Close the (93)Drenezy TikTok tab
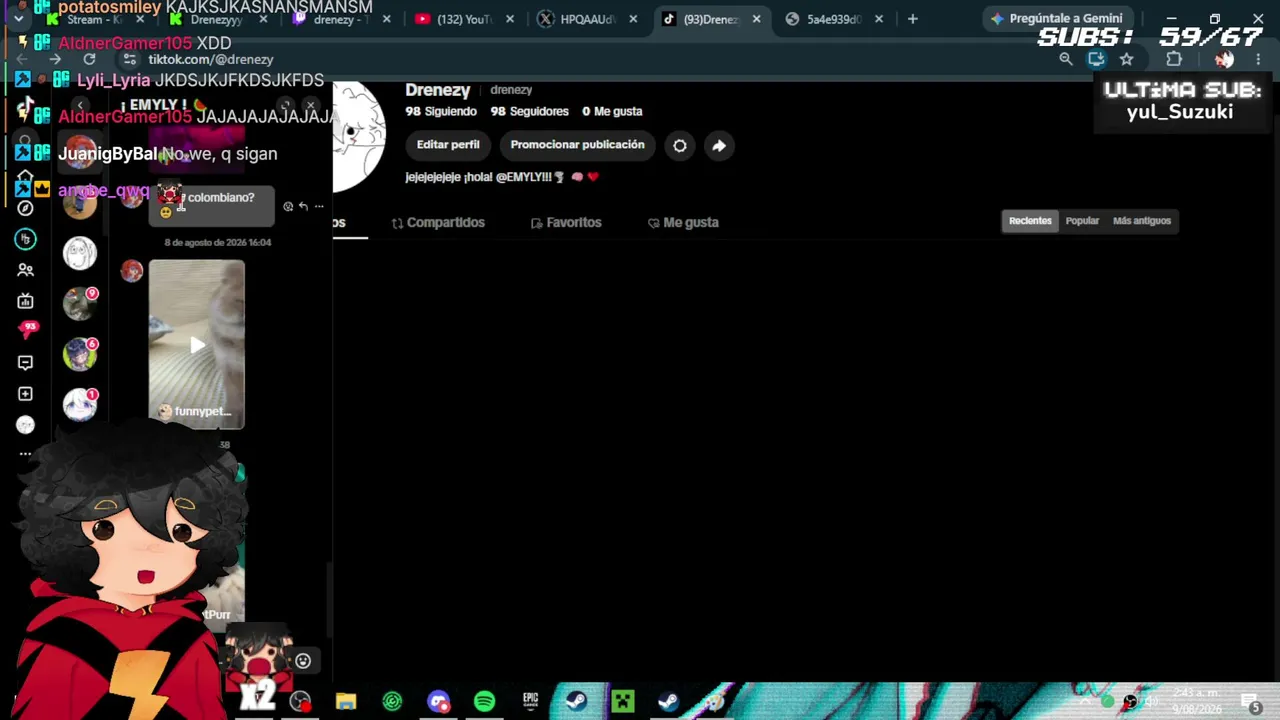This screenshot has height=720, width=1280. tap(756, 19)
